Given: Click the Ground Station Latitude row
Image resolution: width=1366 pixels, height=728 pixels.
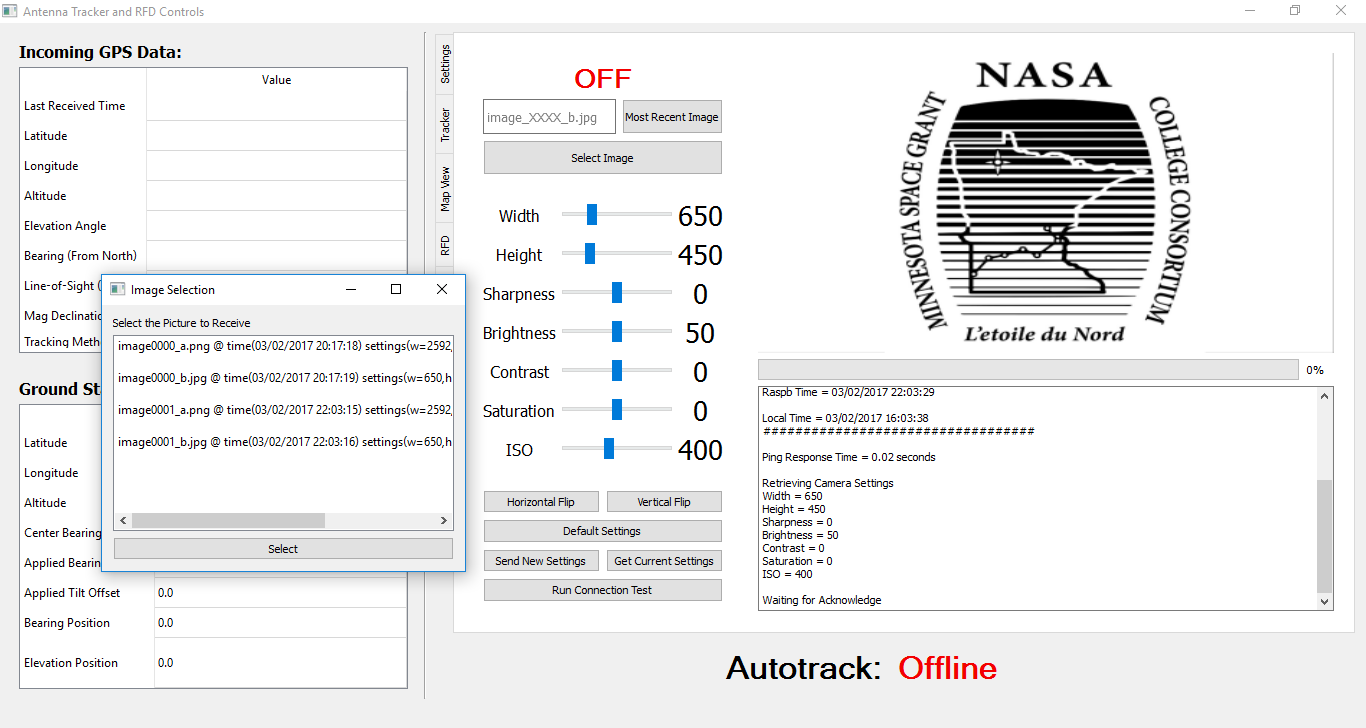Looking at the screenshot, I should 61,443.
